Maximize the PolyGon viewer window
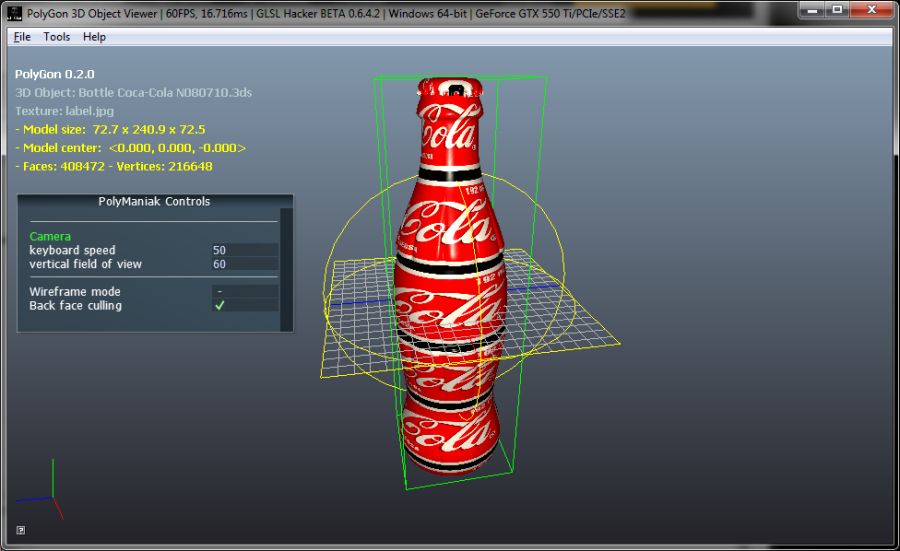Screen dimensions: 900x551 click(x=837, y=10)
